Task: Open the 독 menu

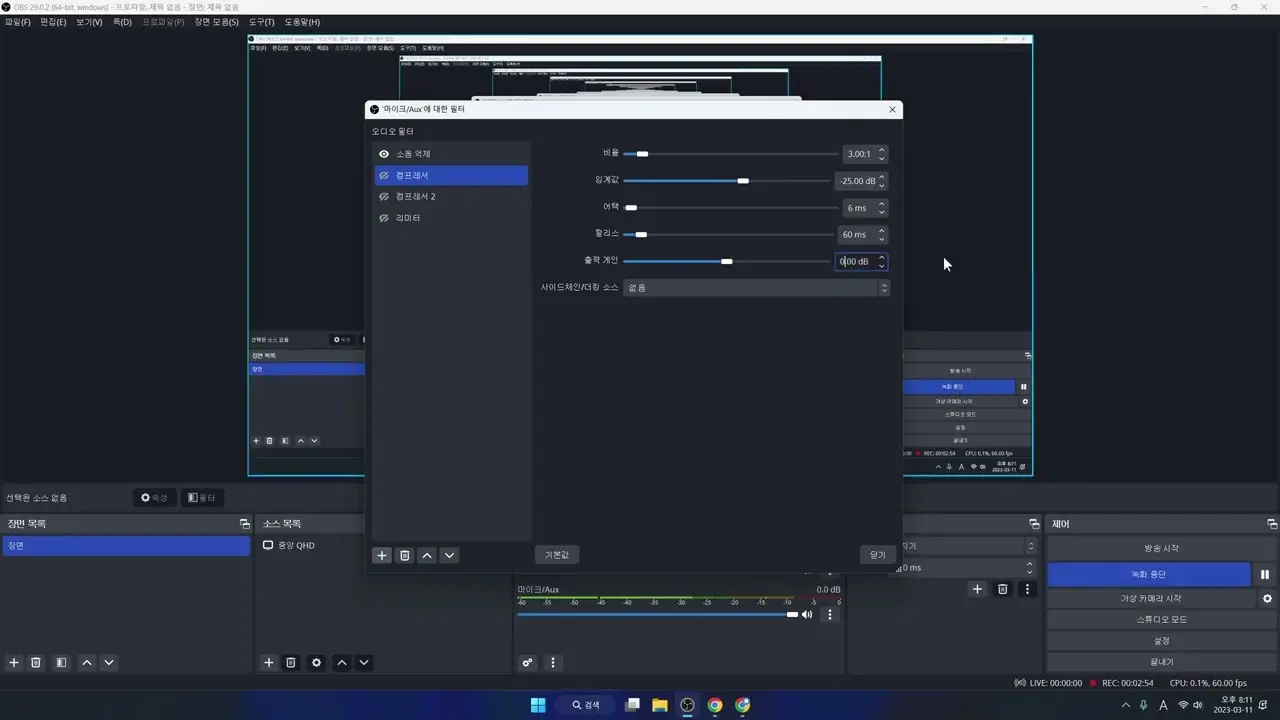Action: coord(122,22)
